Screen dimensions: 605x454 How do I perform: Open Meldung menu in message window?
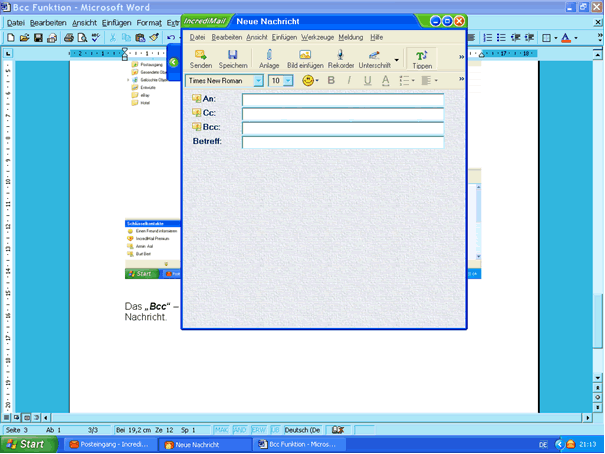click(x=351, y=37)
